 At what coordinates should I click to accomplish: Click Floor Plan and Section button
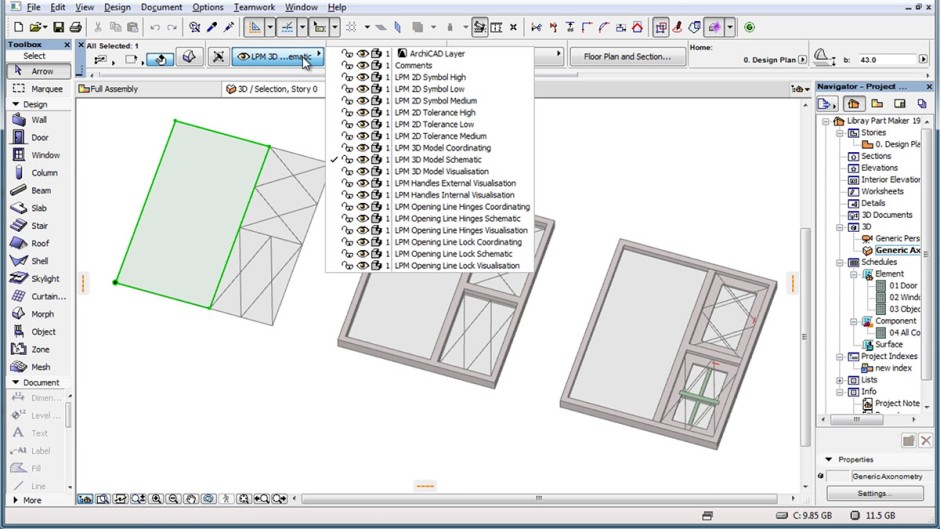point(627,57)
